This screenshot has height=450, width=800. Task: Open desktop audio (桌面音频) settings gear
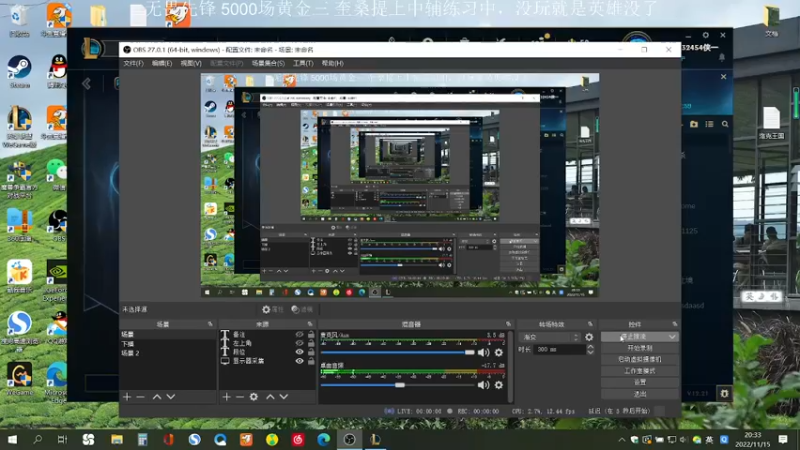(498, 385)
